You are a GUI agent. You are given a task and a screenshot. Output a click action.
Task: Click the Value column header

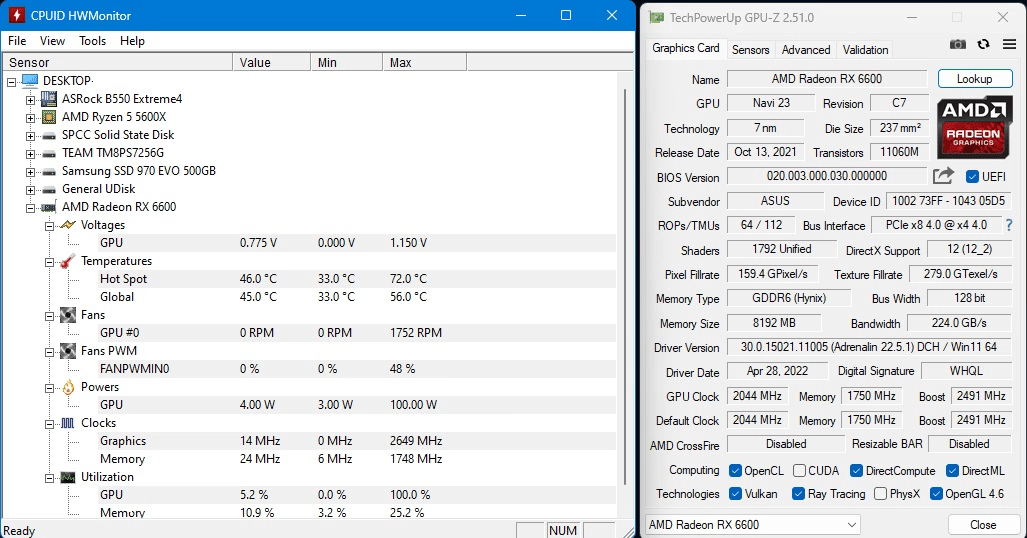272,62
